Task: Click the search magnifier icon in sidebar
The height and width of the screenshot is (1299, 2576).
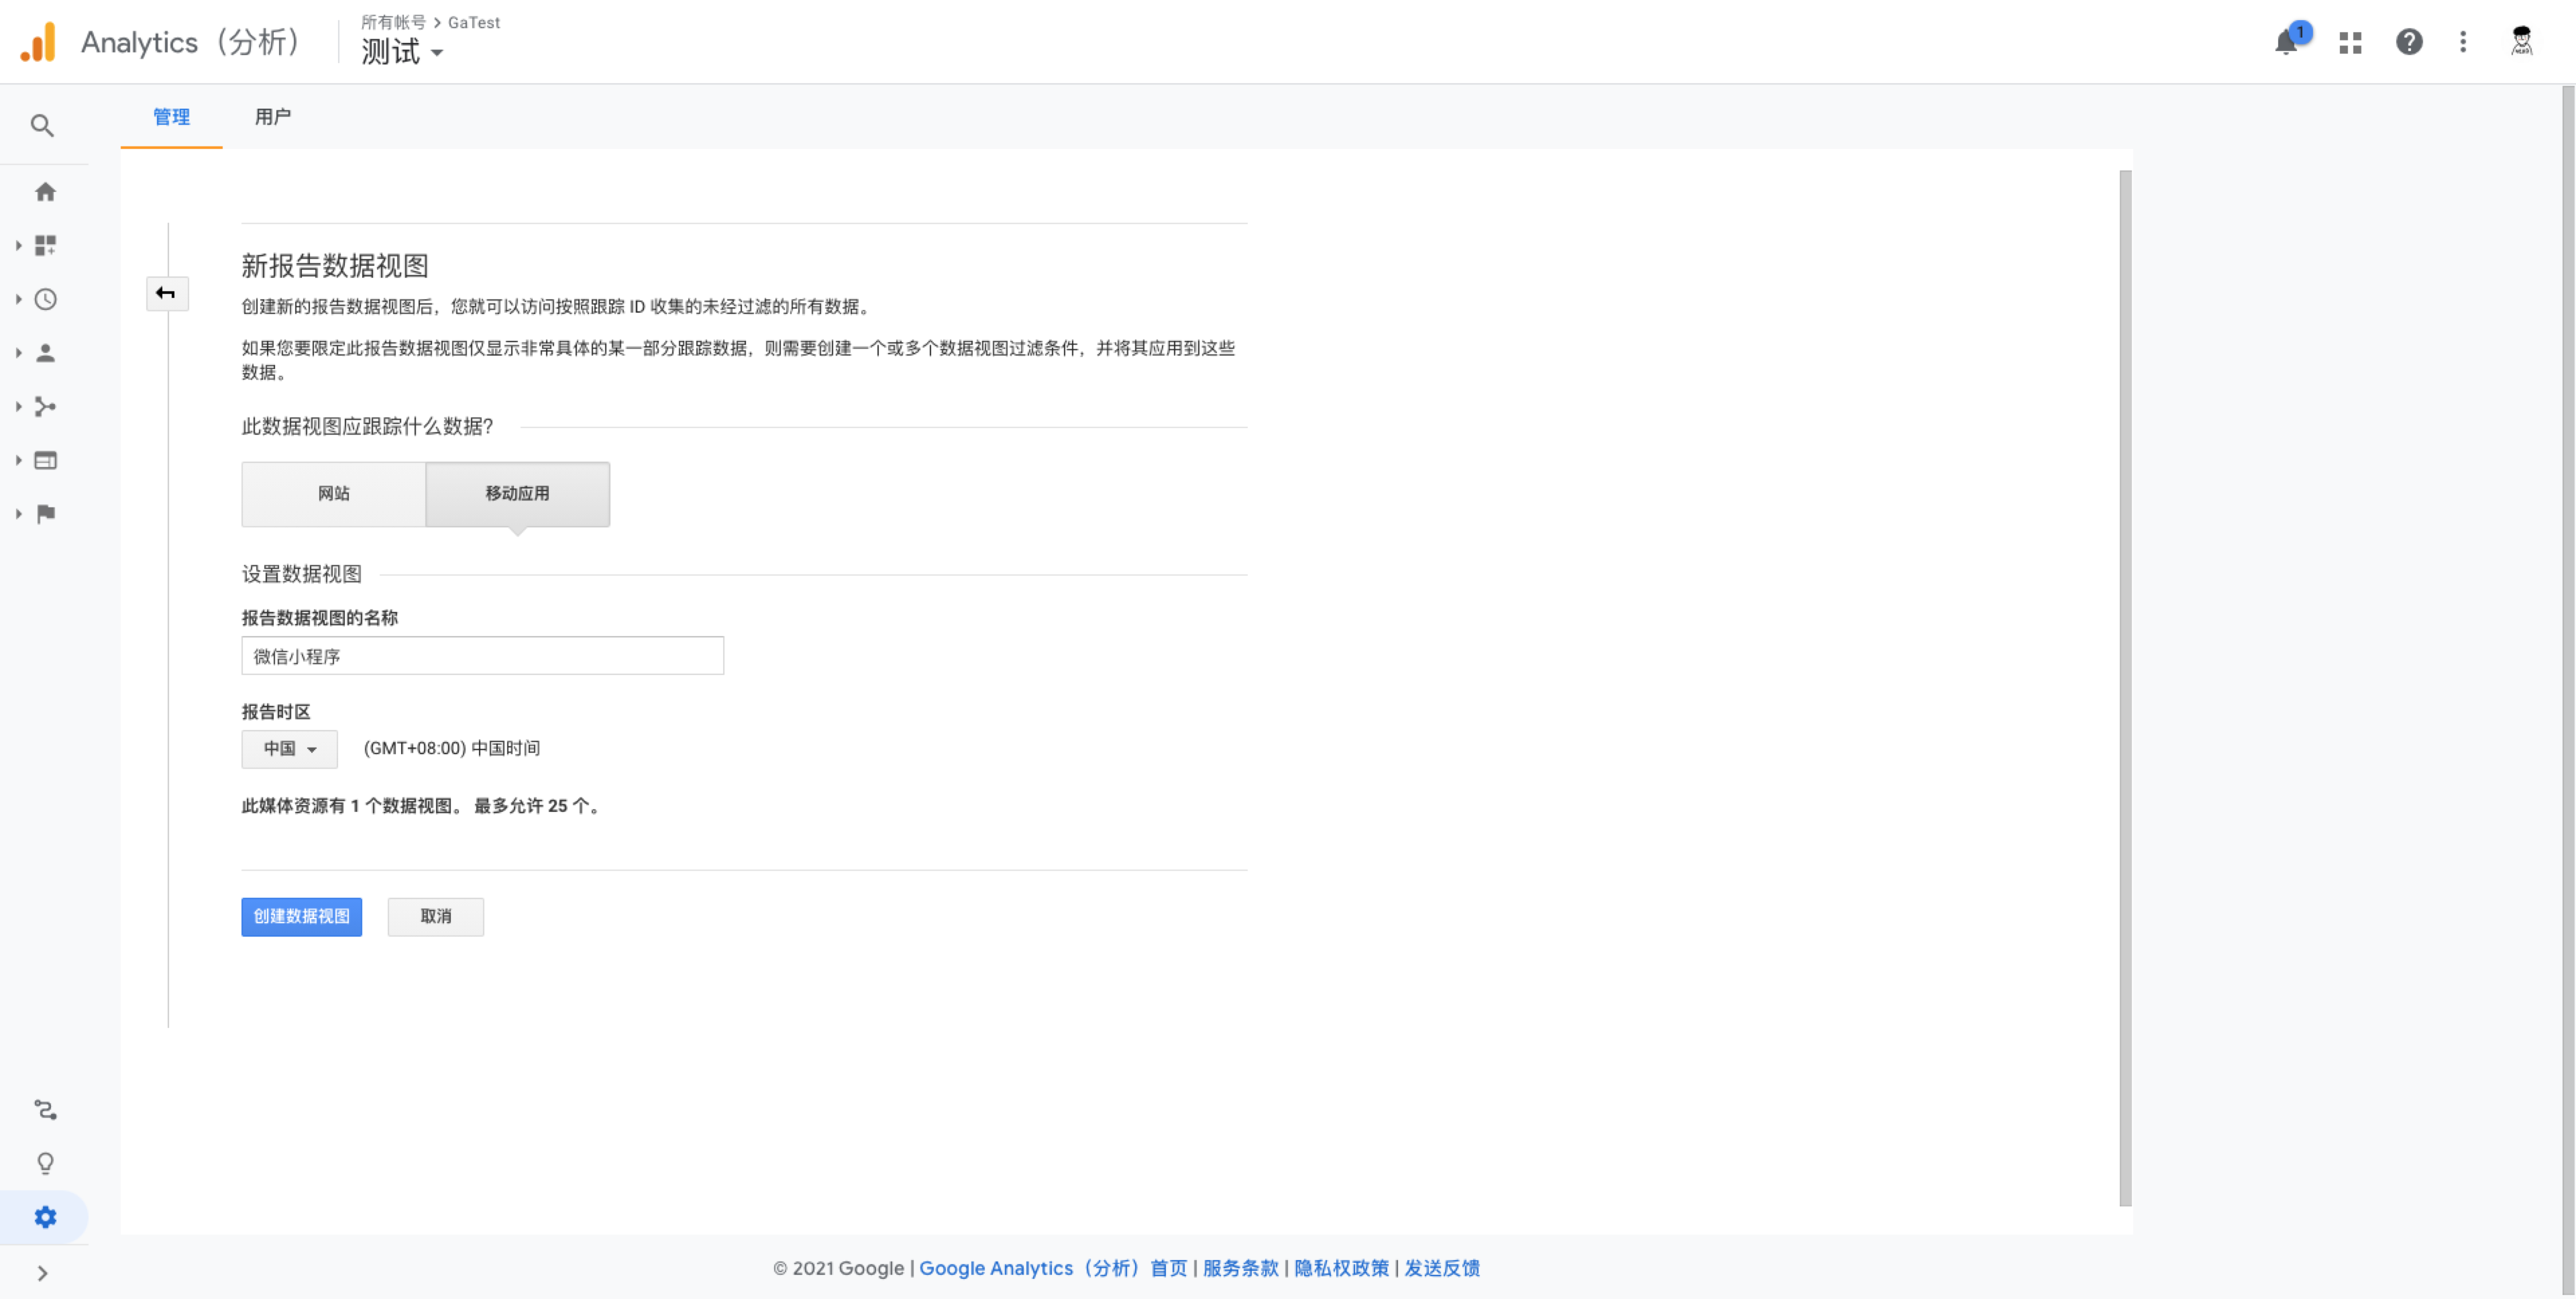Action: (x=42, y=125)
